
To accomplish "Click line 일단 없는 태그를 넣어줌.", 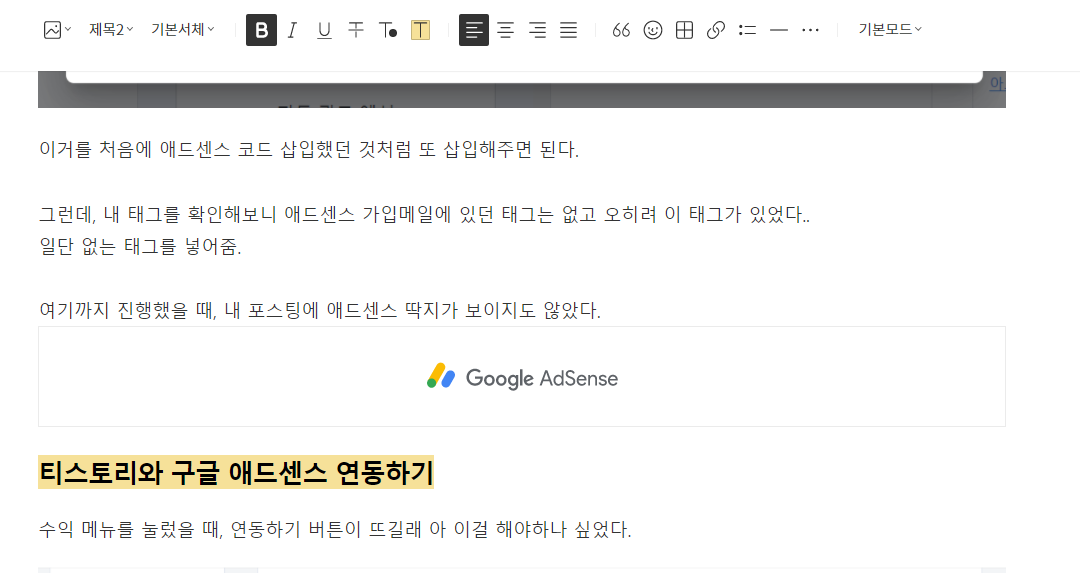I will pos(140,247).
